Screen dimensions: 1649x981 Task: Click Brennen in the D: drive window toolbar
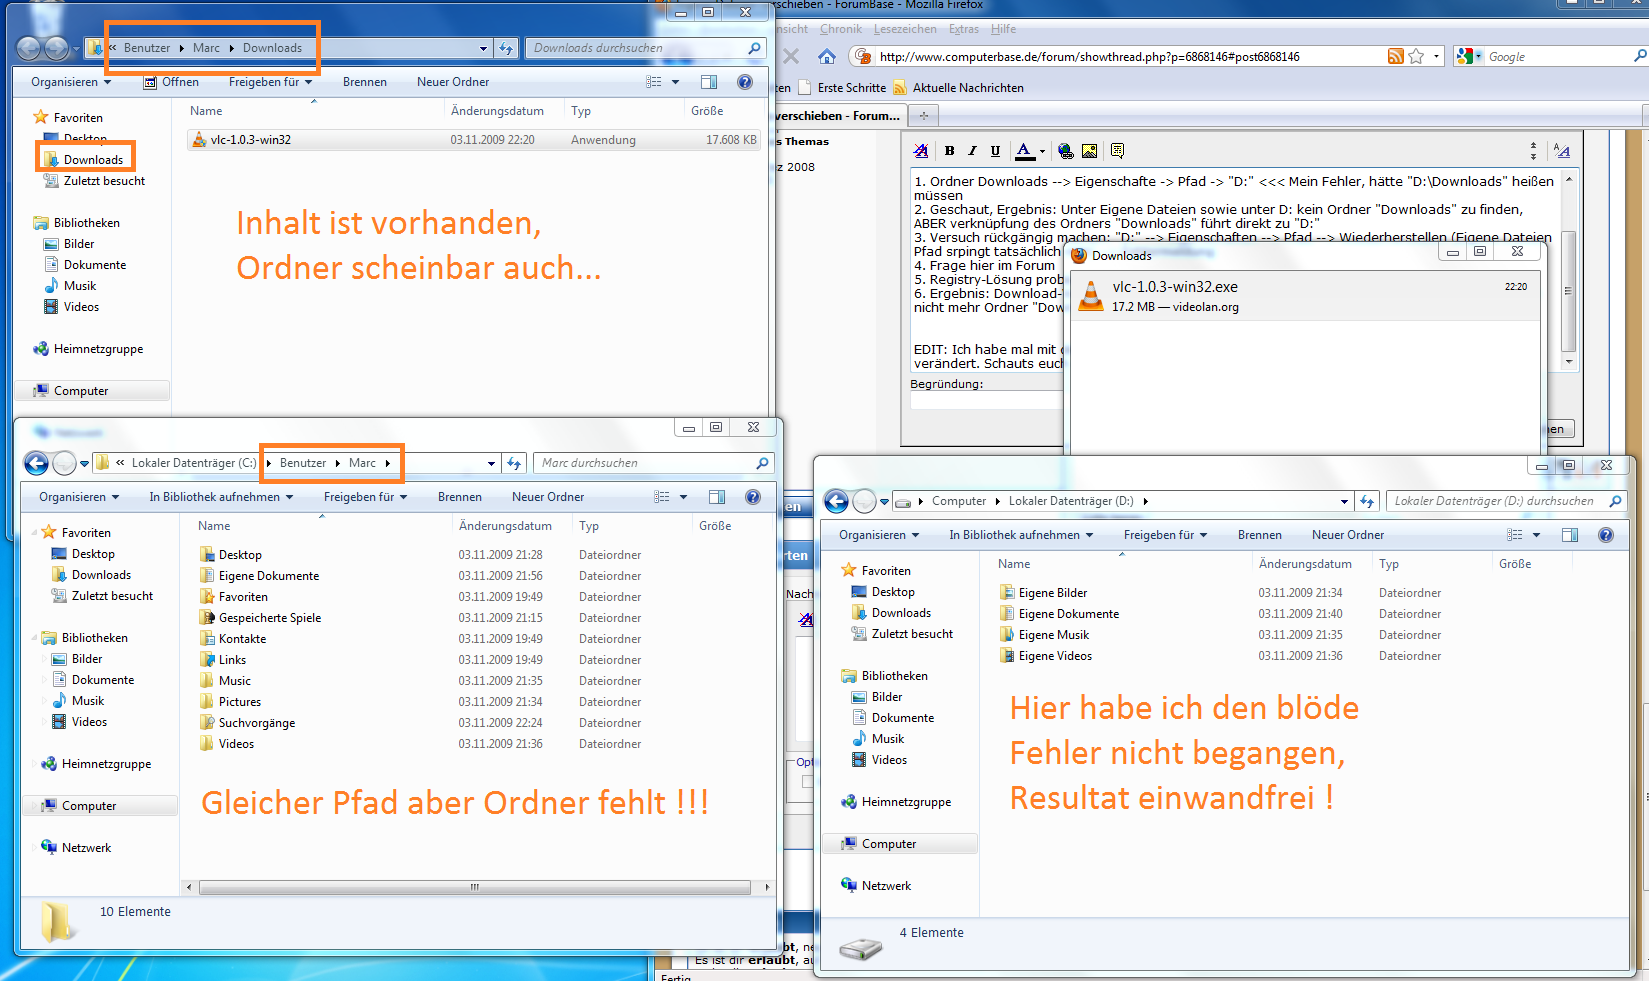[x=1259, y=535]
